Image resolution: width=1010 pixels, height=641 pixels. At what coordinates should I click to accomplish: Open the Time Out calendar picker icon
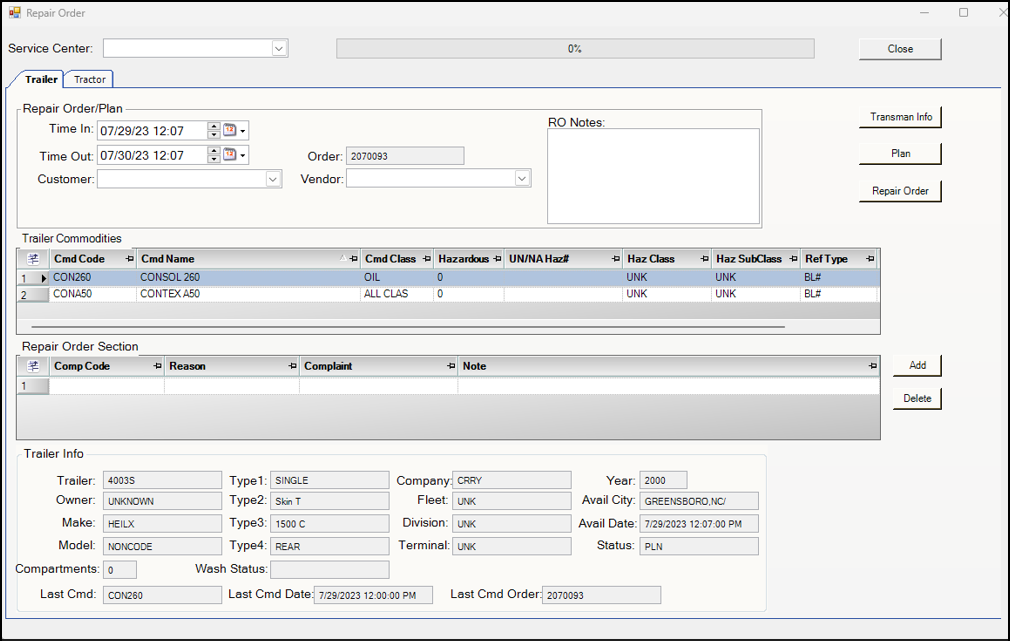(x=230, y=155)
